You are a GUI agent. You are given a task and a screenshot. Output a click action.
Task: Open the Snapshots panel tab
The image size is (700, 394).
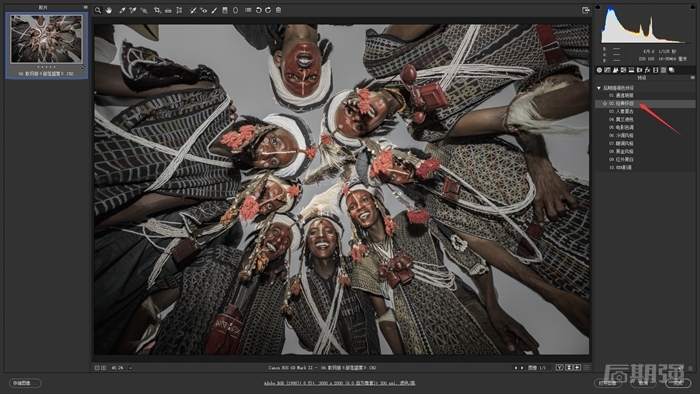click(671, 70)
